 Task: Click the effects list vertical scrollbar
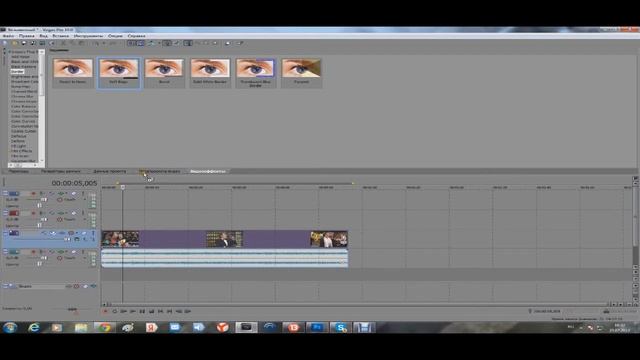click(x=42, y=106)
